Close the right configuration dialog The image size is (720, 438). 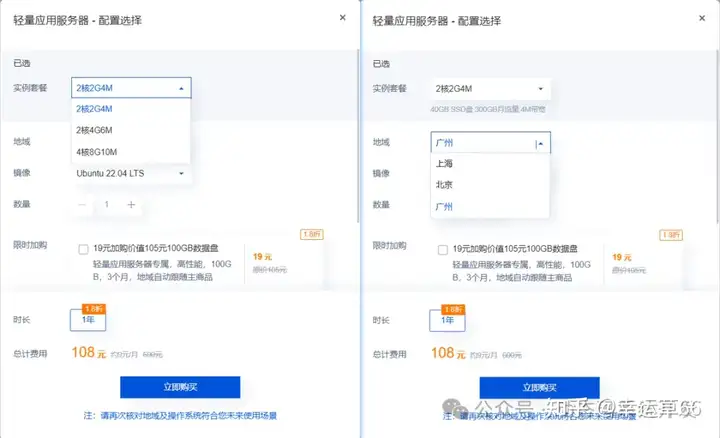(702, 18)
